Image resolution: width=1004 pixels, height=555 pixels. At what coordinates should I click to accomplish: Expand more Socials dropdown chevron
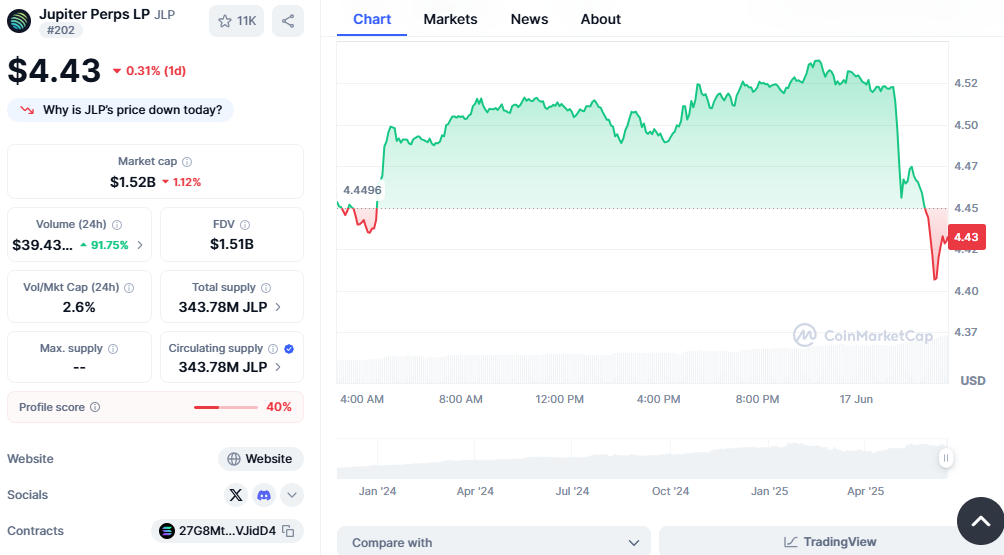click(292, 495)
